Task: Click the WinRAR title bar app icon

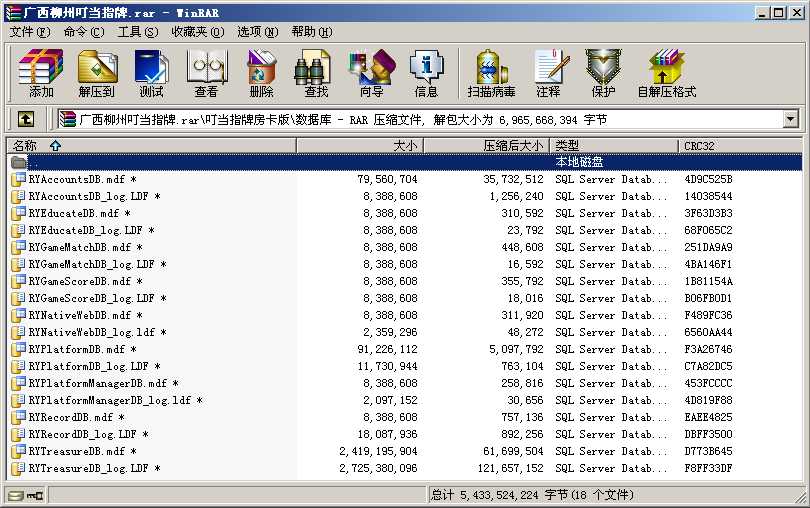Action: (13, 12)
